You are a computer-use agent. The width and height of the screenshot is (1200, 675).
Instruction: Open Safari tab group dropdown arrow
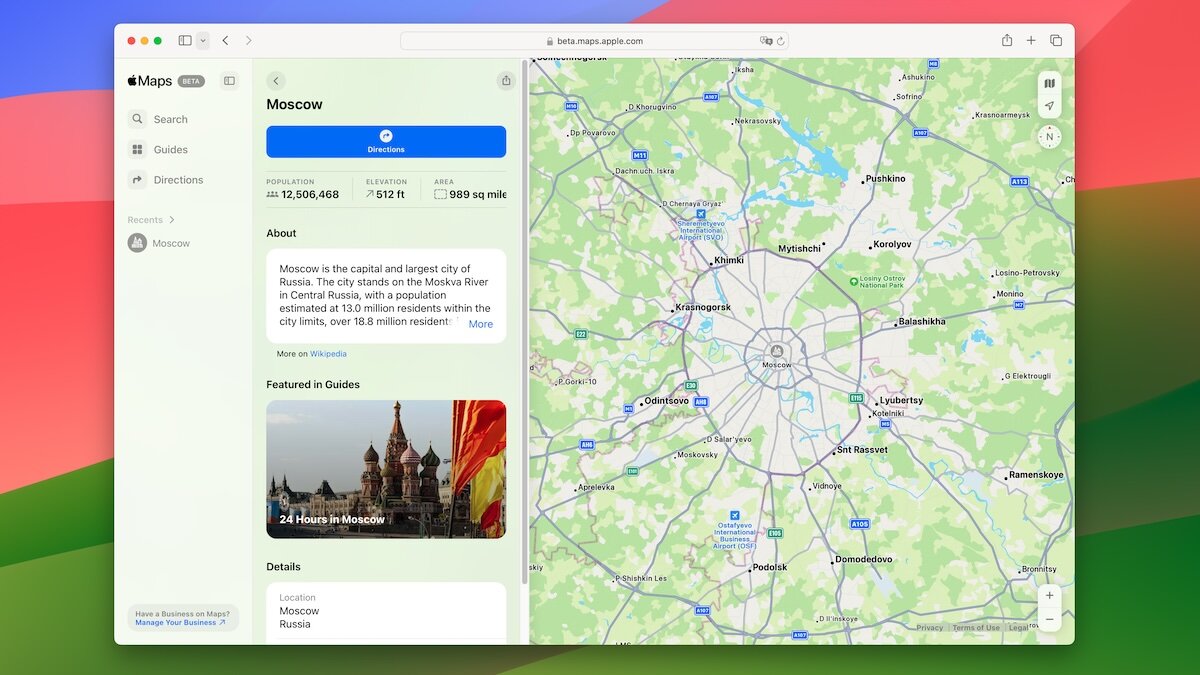tap(203, 41)
